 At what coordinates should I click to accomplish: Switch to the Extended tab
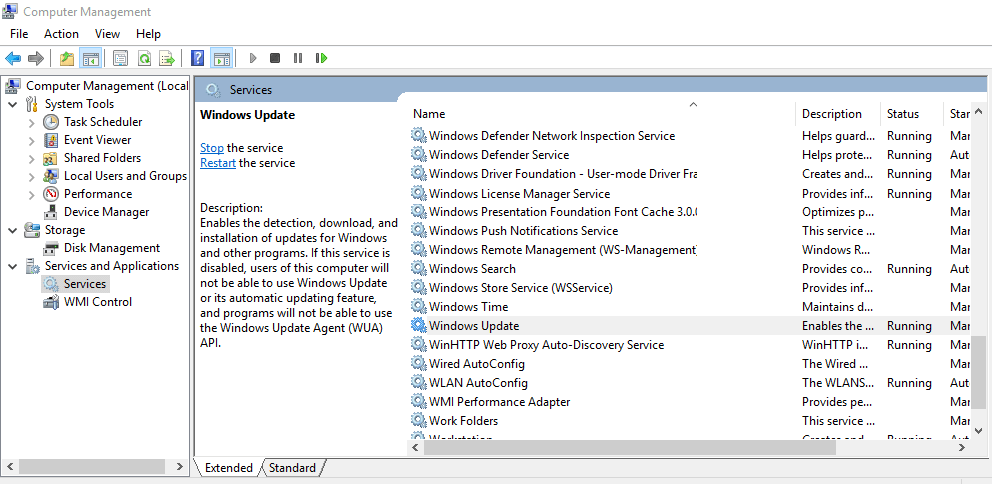pos(228,468)
